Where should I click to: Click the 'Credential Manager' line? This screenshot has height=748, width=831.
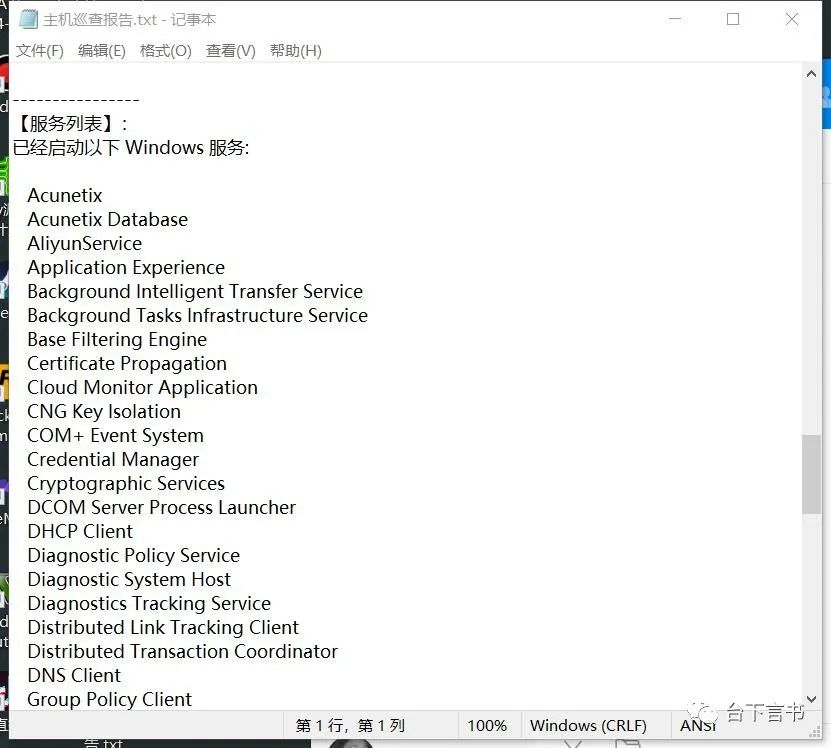(113, 460)
